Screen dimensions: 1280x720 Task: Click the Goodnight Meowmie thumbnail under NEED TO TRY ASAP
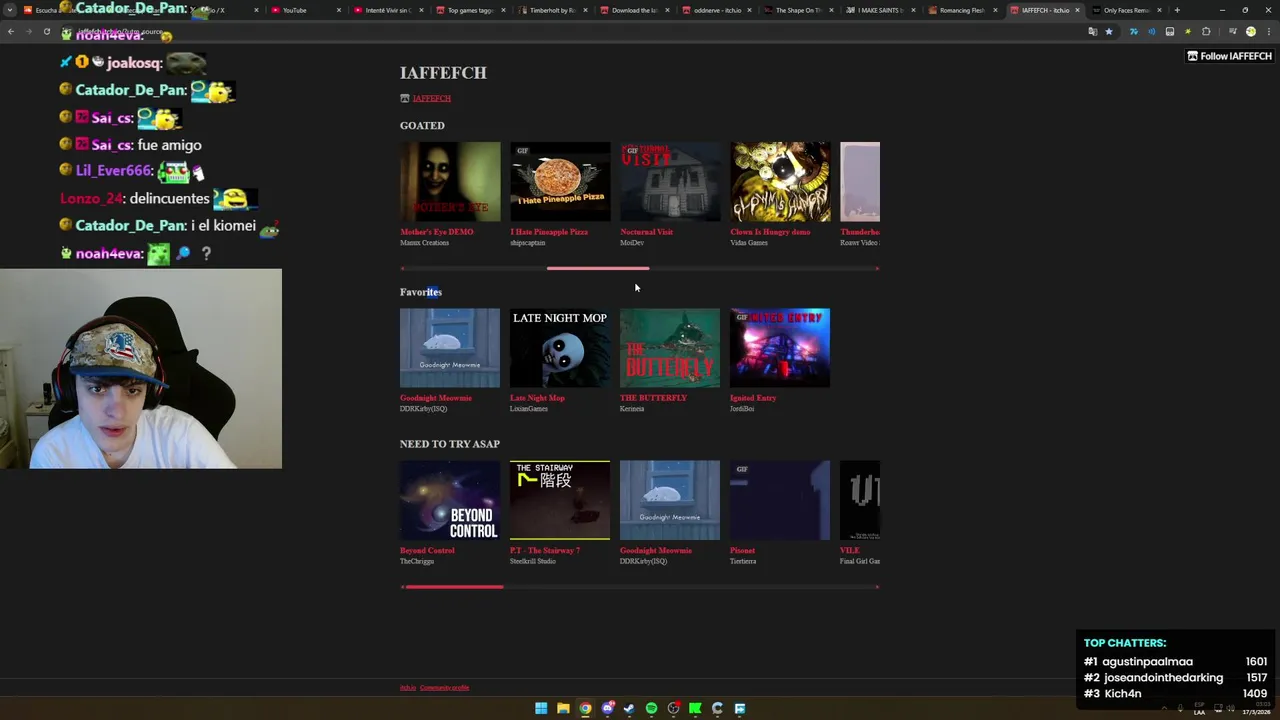(670, 500)
